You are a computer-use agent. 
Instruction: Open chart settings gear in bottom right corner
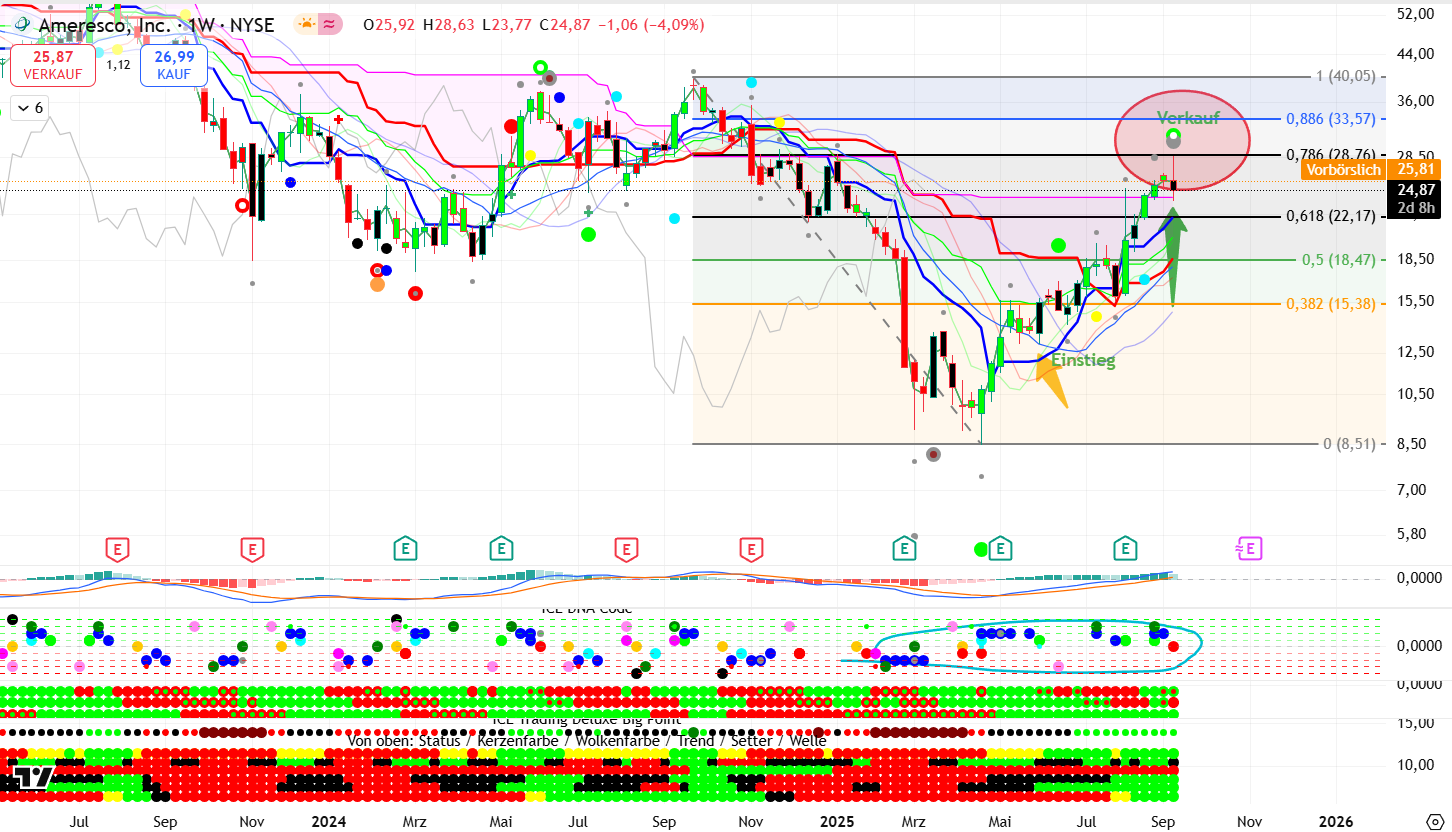point(1435,820)
